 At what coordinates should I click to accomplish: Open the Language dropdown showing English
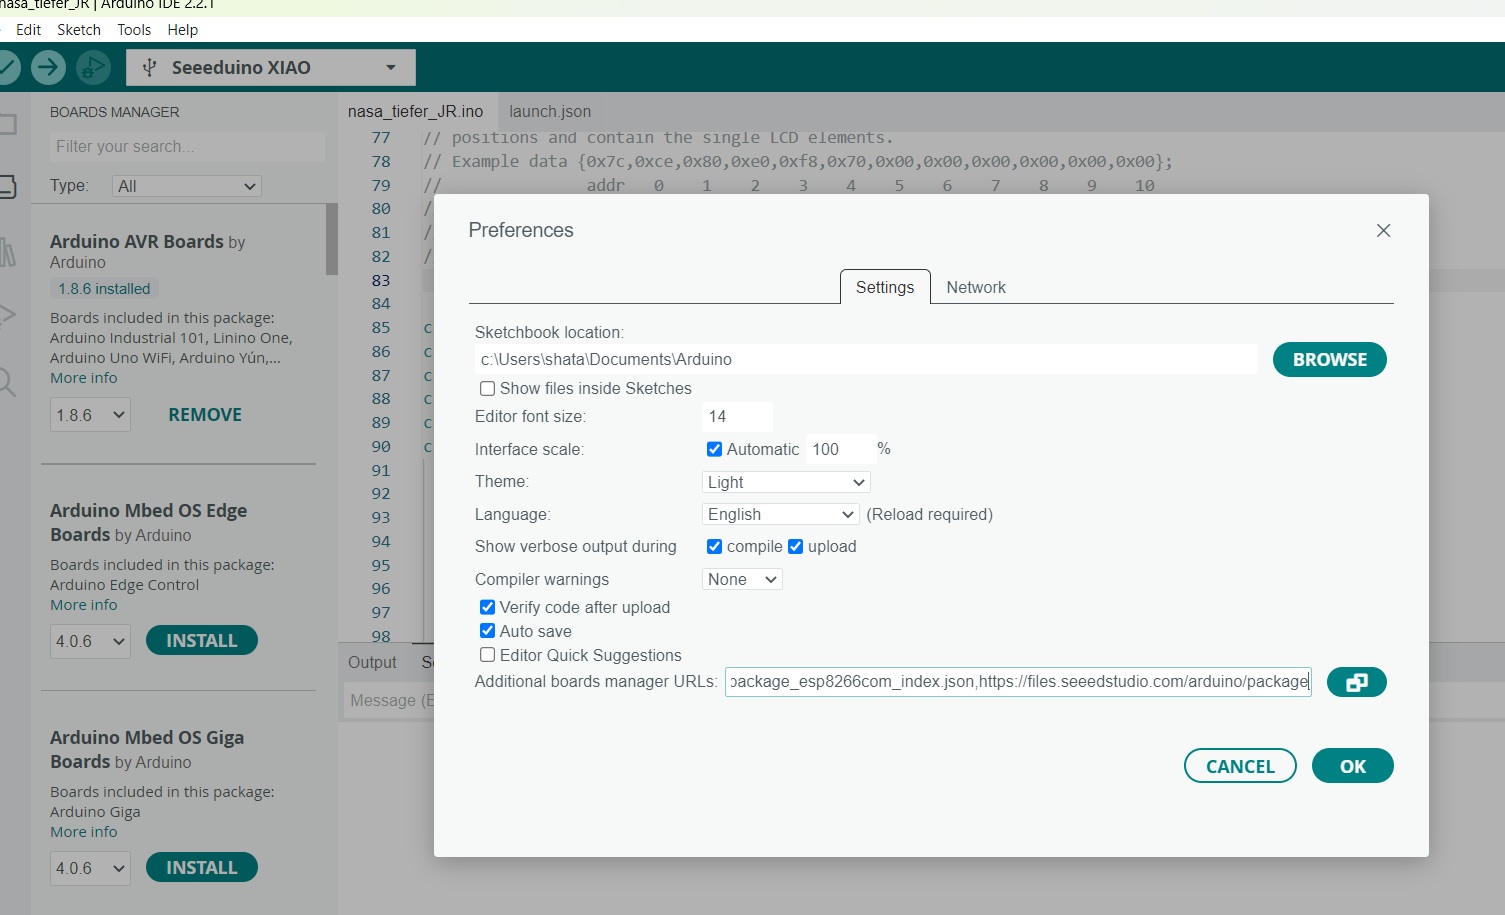tap(781, 514)
